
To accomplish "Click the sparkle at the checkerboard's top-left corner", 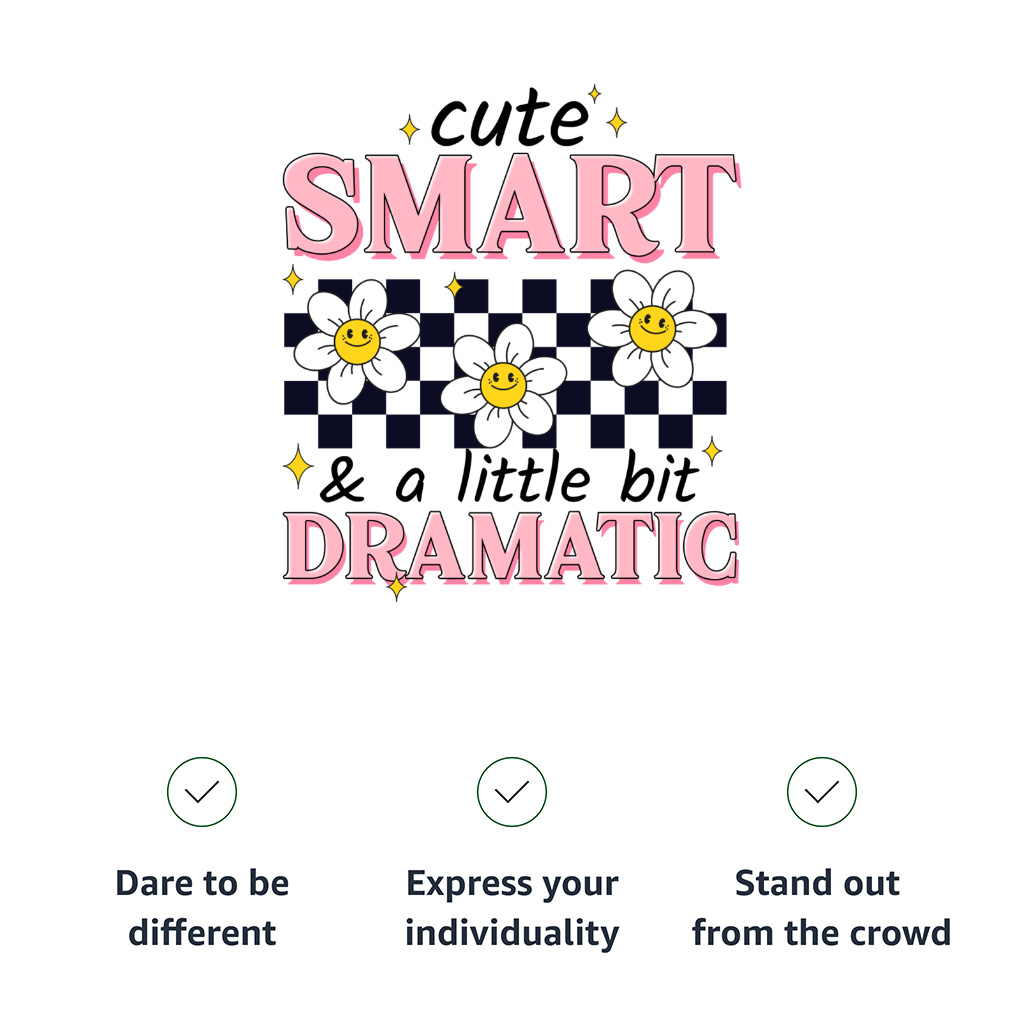I will pos(292,279).
